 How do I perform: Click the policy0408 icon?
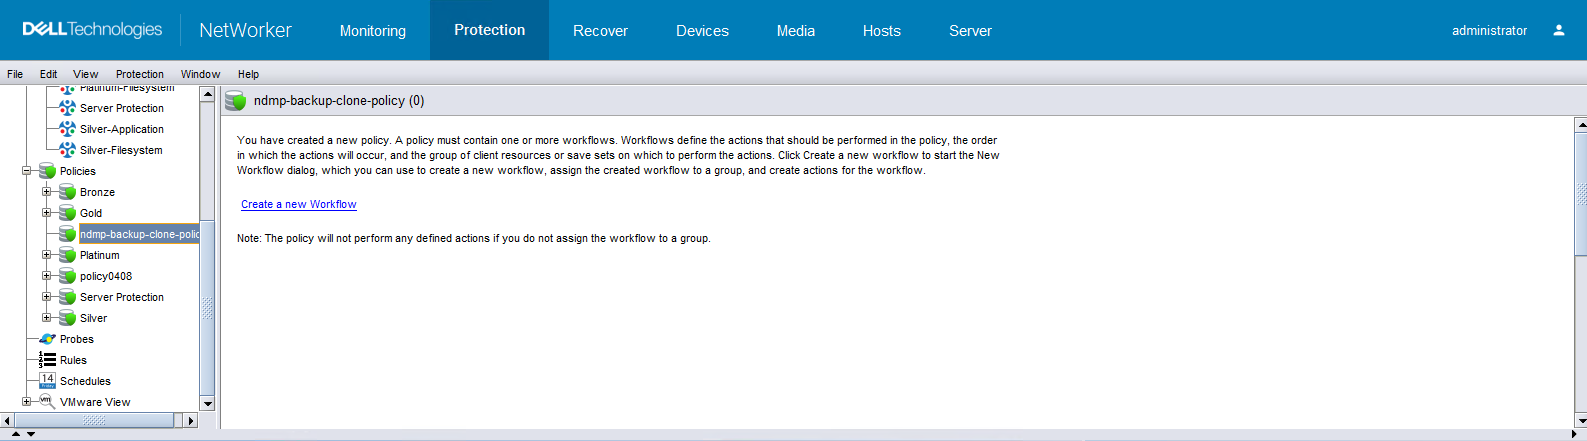(x=67, y=276)
